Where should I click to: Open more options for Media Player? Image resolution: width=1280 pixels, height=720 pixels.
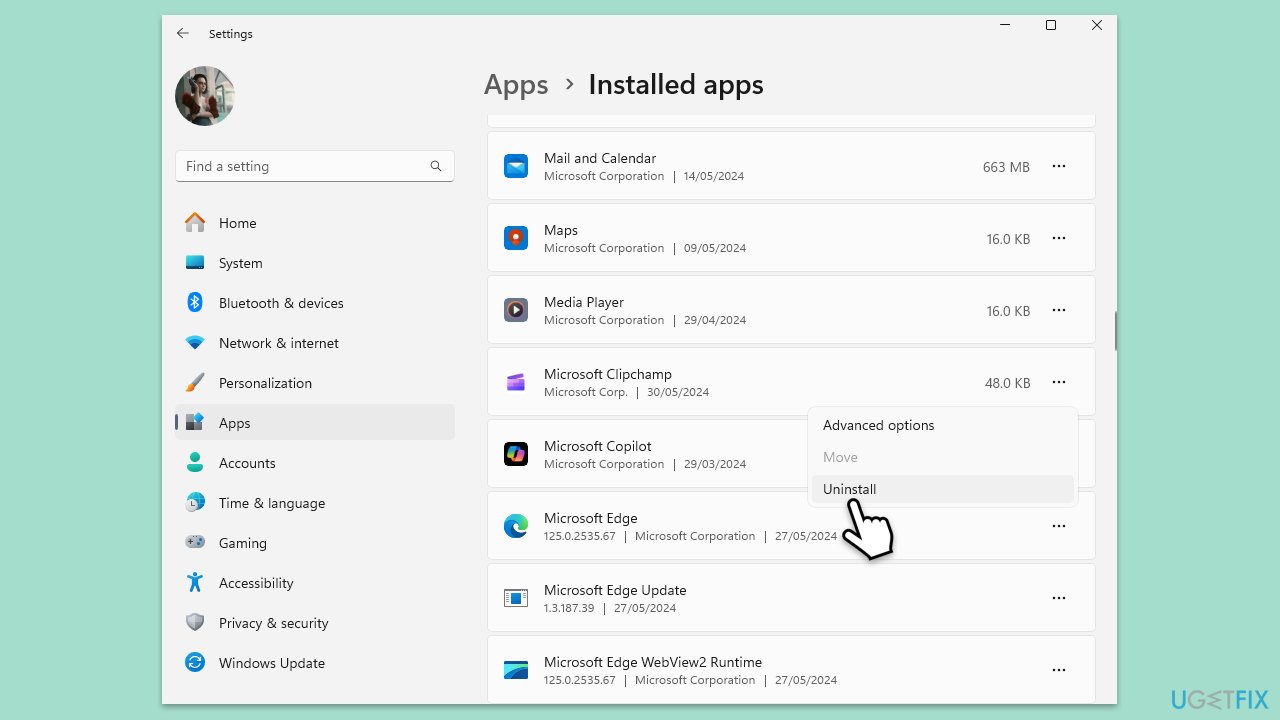point(1059,310)
